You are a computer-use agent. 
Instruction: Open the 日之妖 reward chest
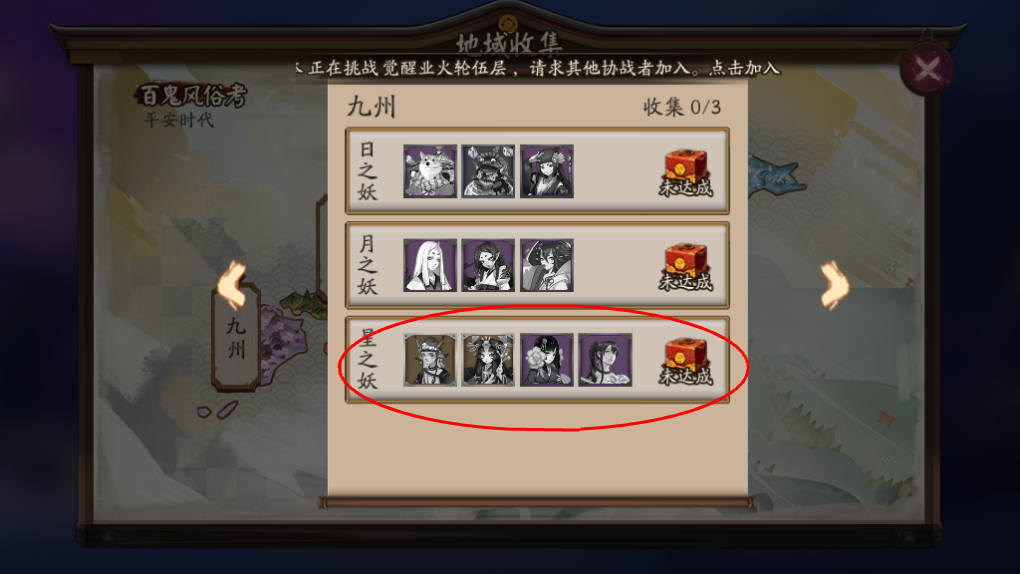pos(686,173)
